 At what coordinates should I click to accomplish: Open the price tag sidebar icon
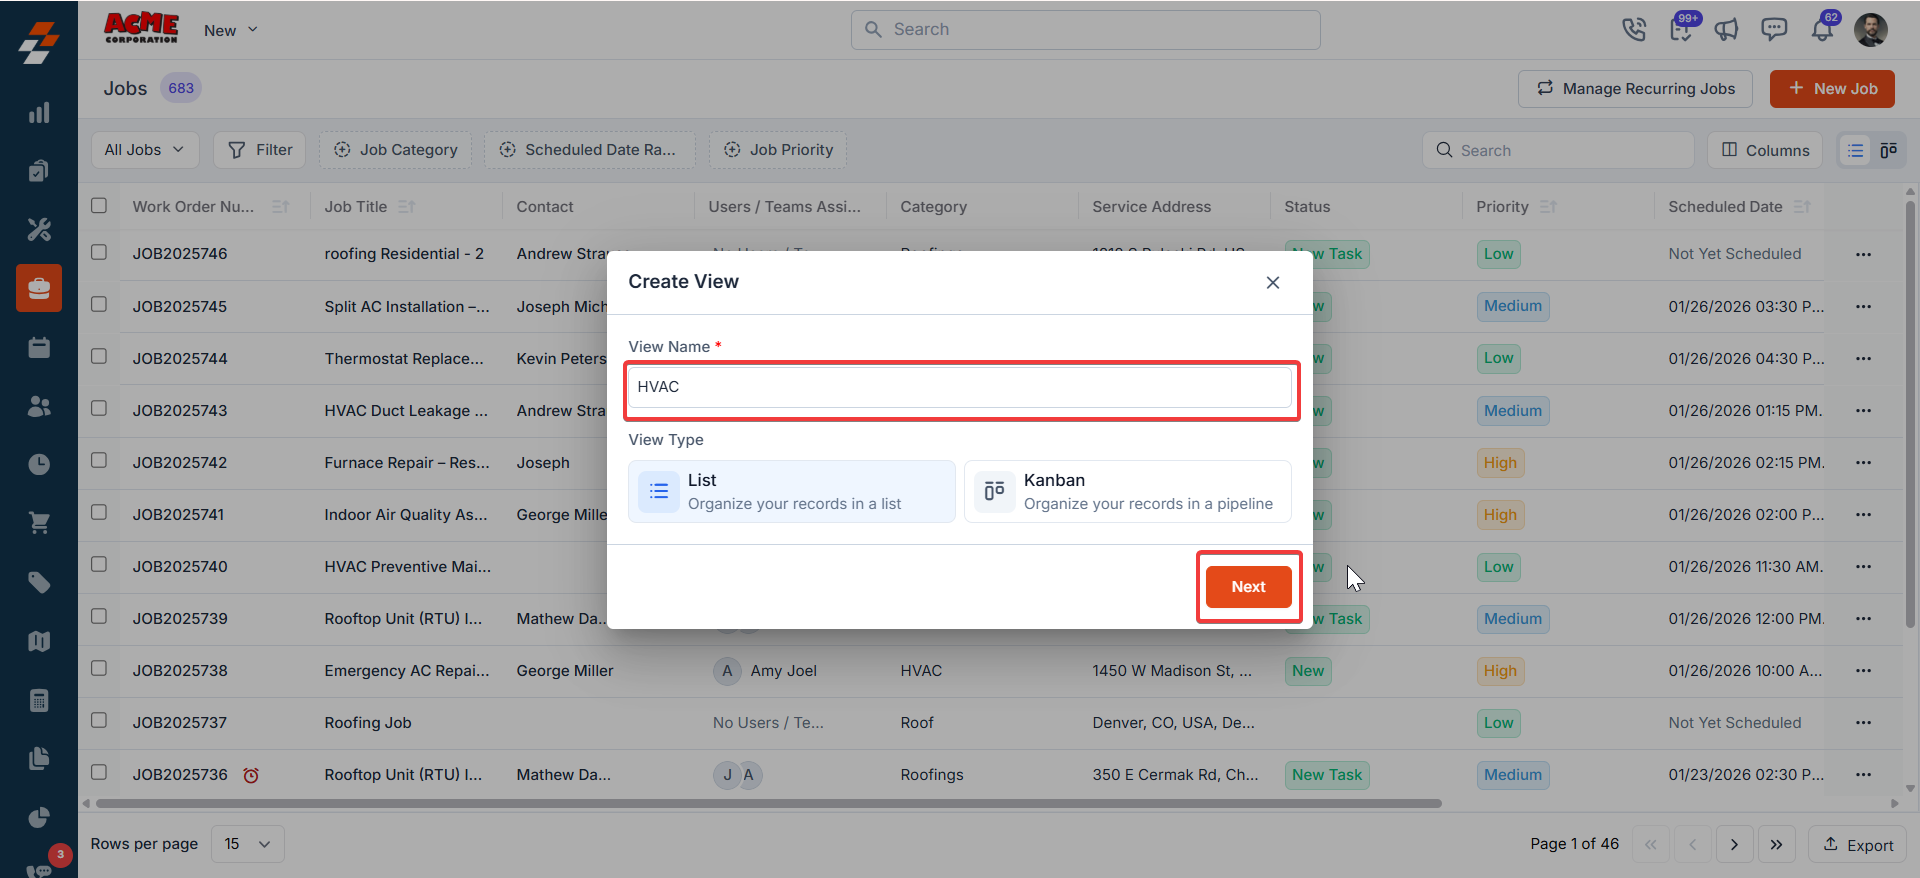39,582
